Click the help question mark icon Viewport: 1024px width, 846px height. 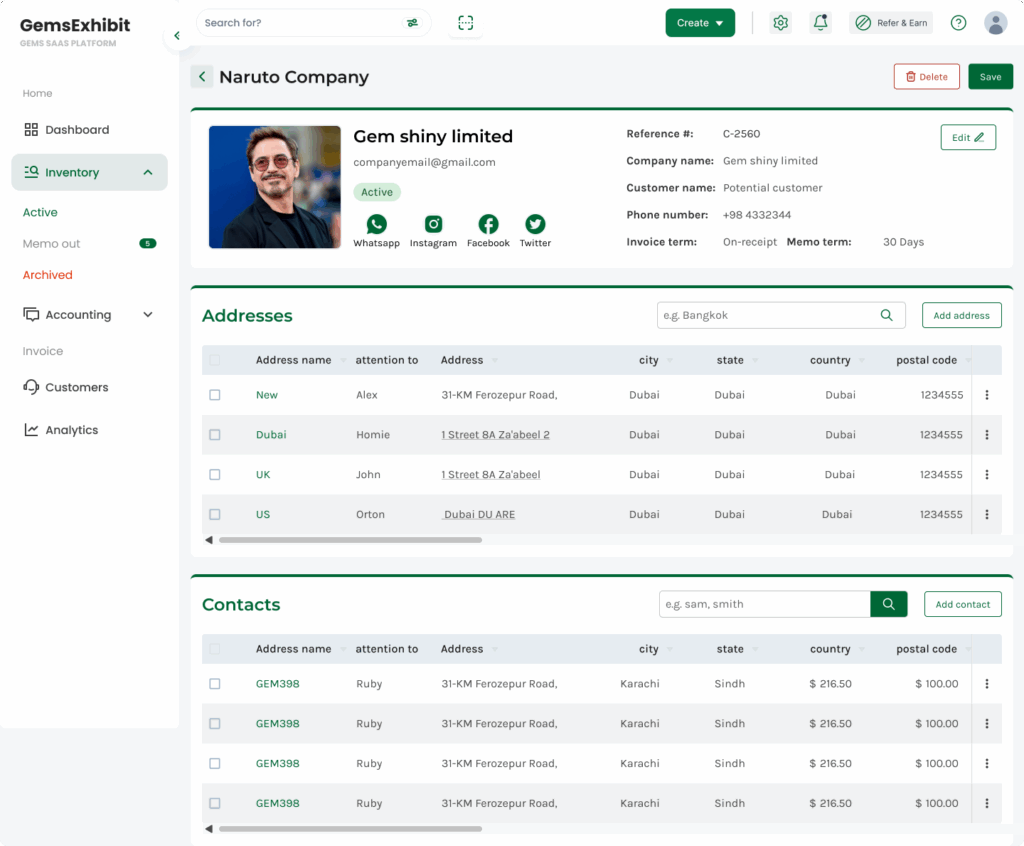(958, 23)
